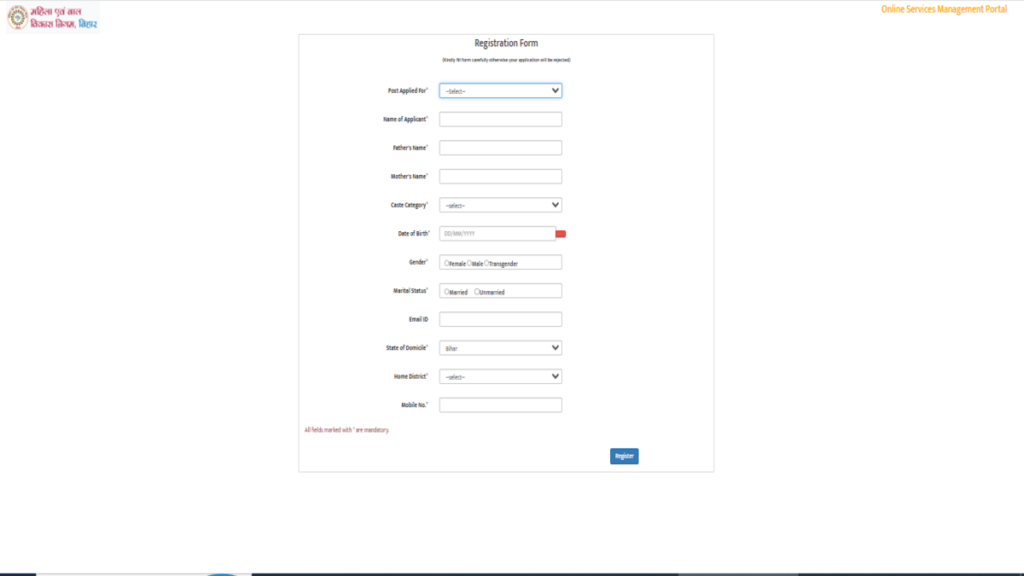This screenshot has height=576, width=1024.
Task: Open the red calendar date picker icon
Action: point(560,234)
